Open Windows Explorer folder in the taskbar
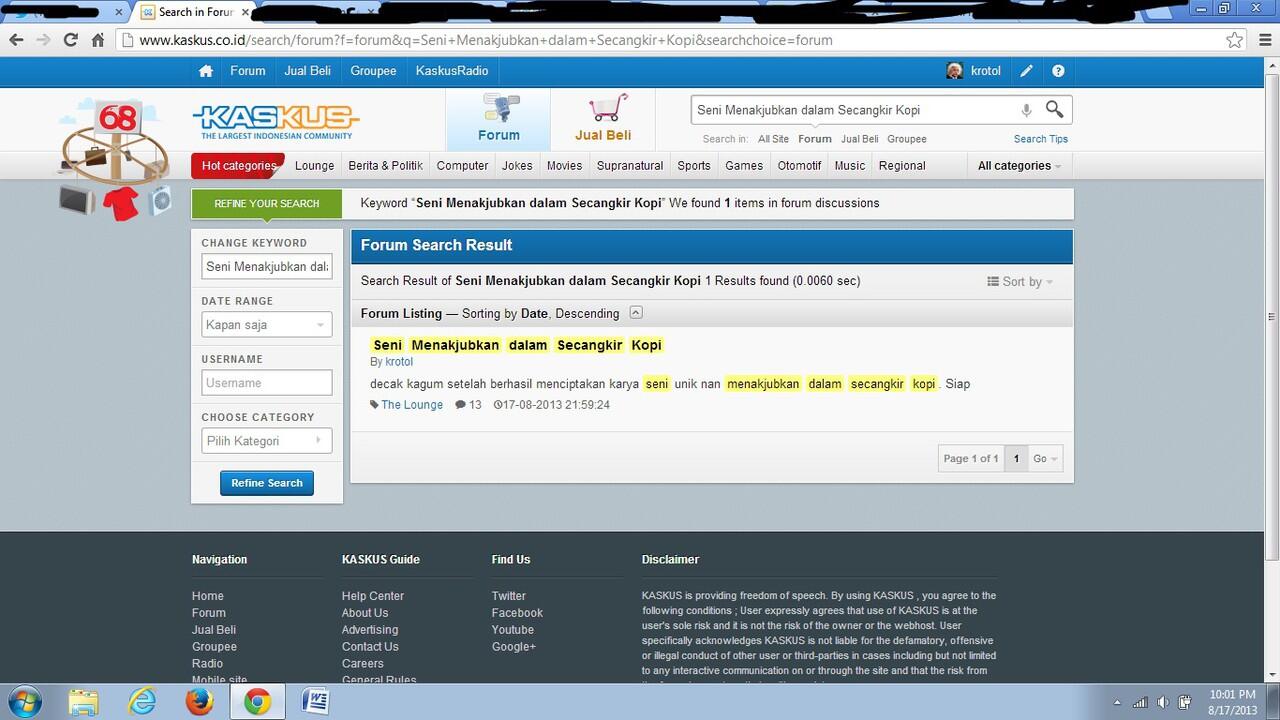1280x720 pixels. 84,701
